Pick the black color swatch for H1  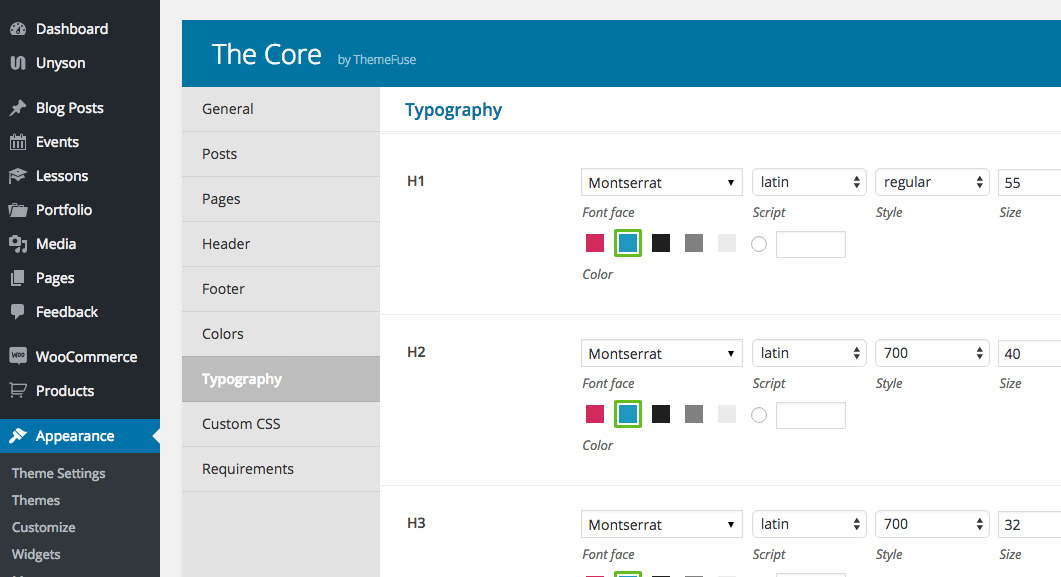(661, 244)
